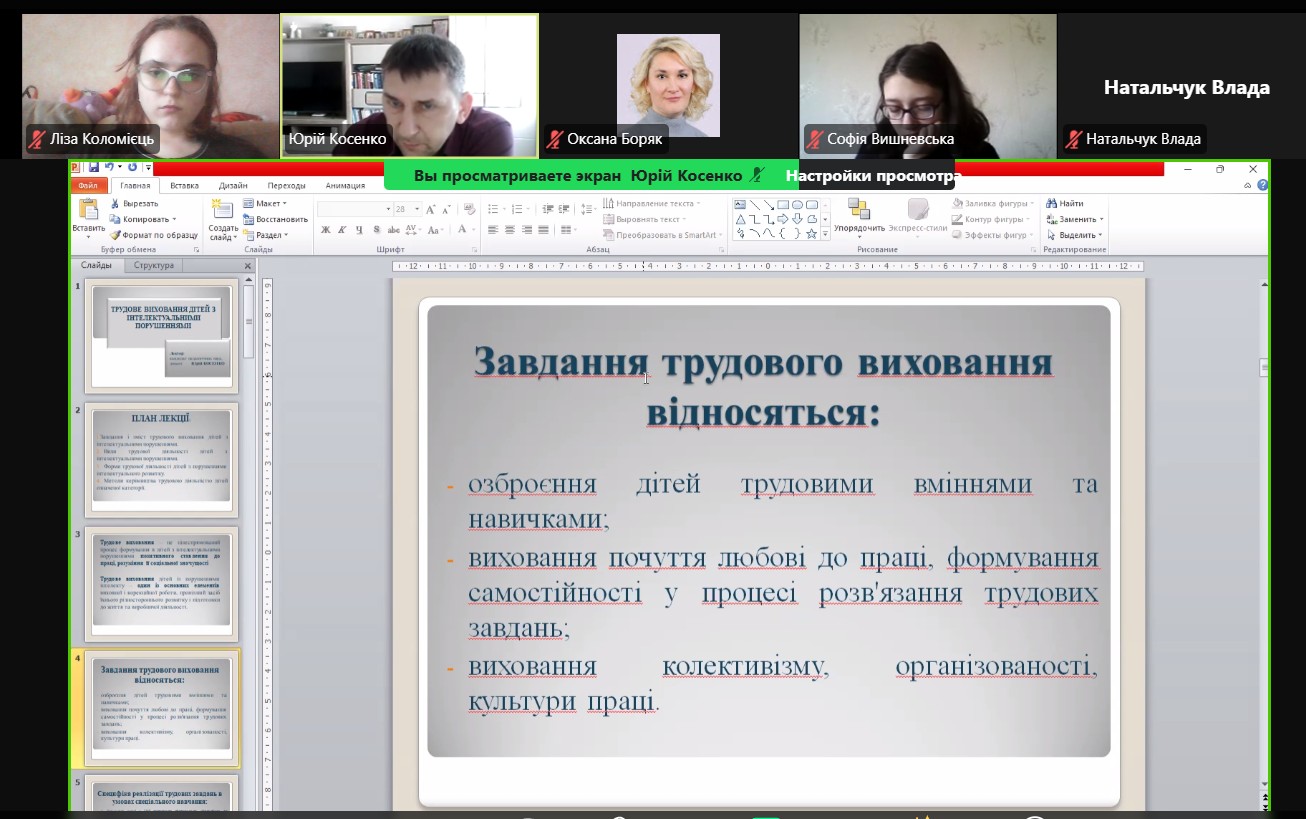Open the font size dropdown showing 28
The width and height of the screenshot is (1306, 819).
pos(416,209)
